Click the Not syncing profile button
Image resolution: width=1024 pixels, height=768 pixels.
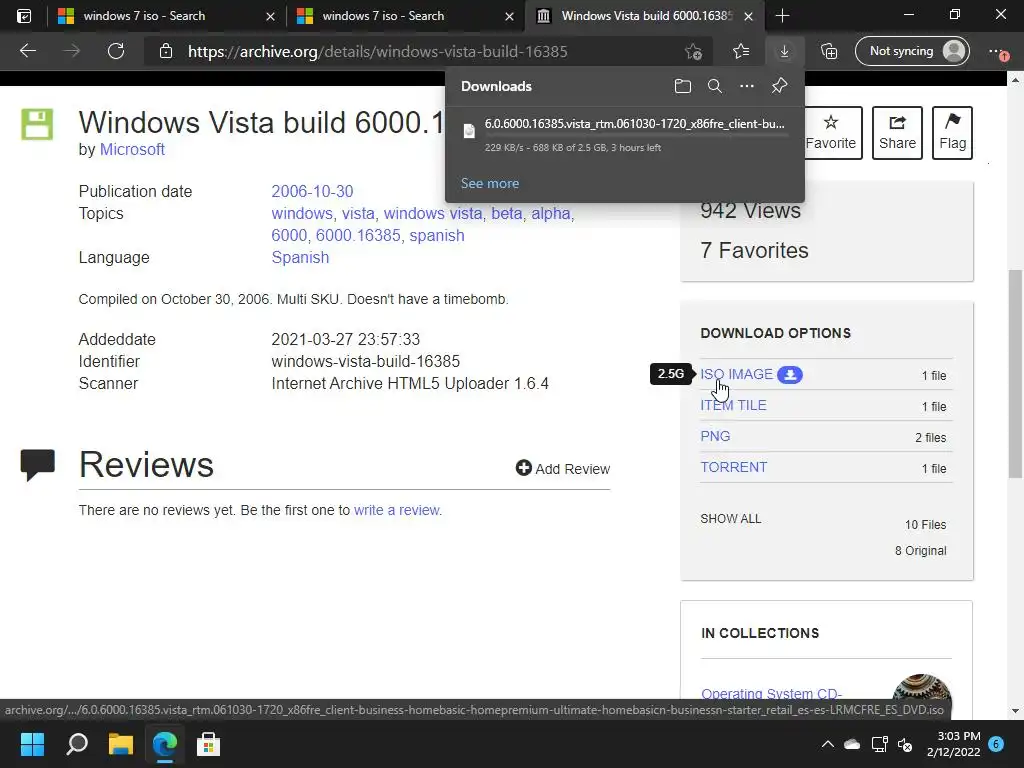coord(912,51)
